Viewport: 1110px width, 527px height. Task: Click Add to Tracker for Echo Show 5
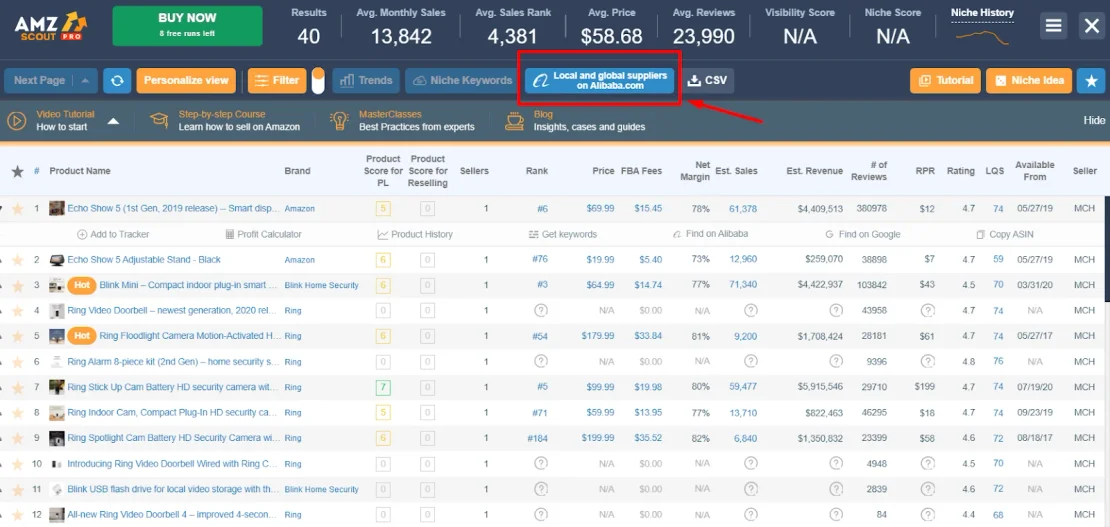coord(113,234)
